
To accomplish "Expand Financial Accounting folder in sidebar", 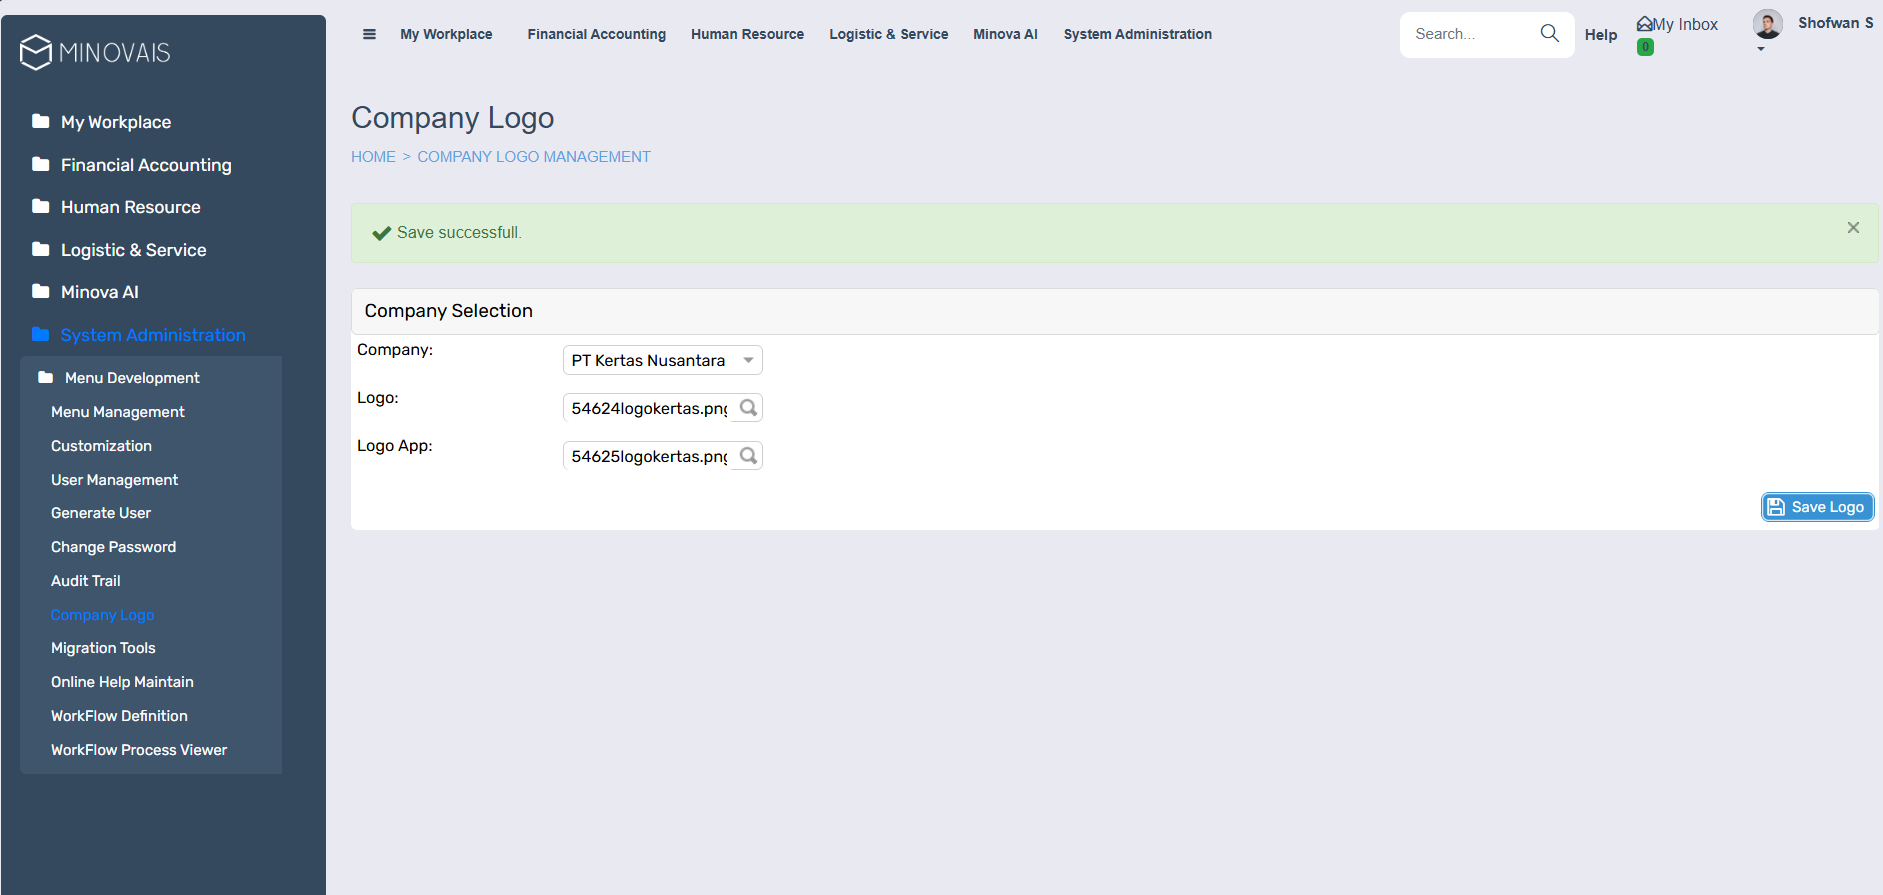I will [145, 165].
